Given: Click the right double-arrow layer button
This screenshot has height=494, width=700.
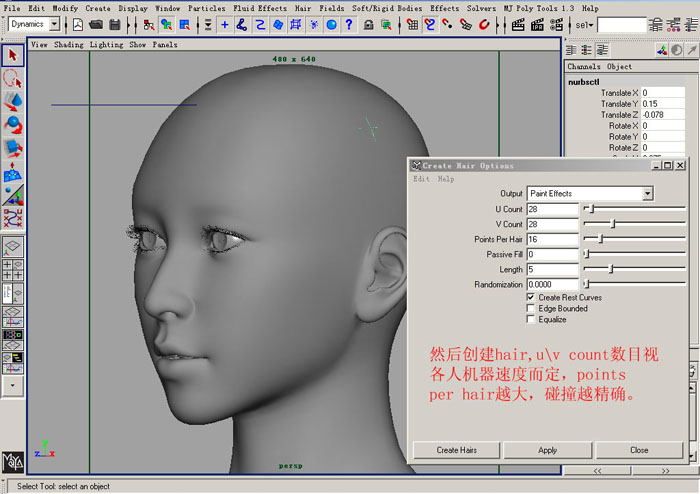Looking at the screenshot, I should click(x=665, y=470).
